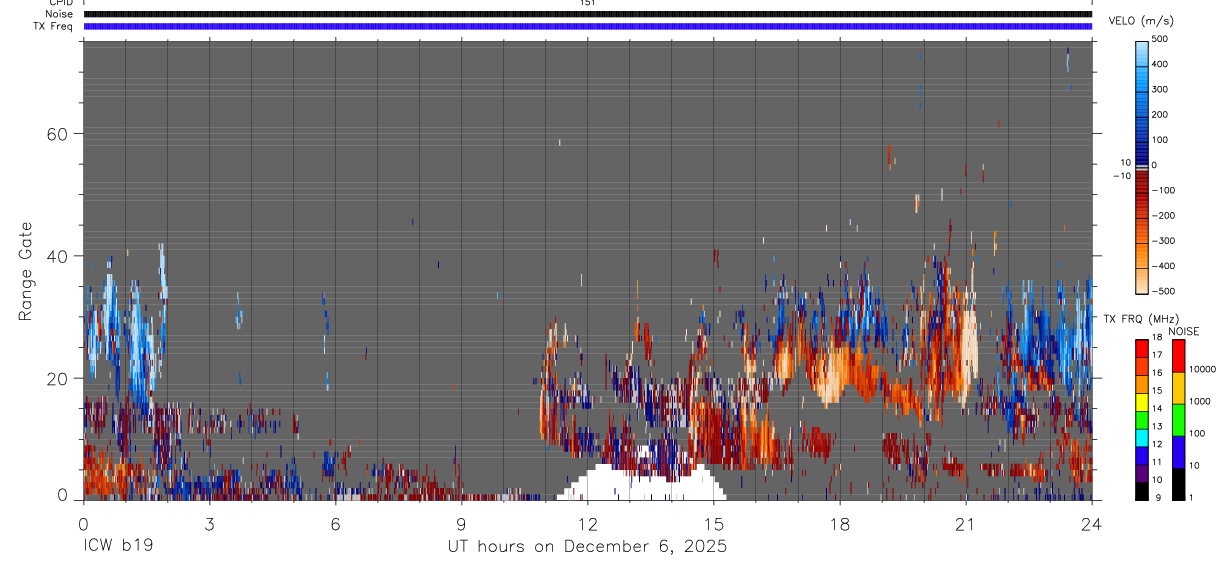Click hour 24 on the UT axis
Viewport: 1228px width, 567px height.
[1092, 523]
